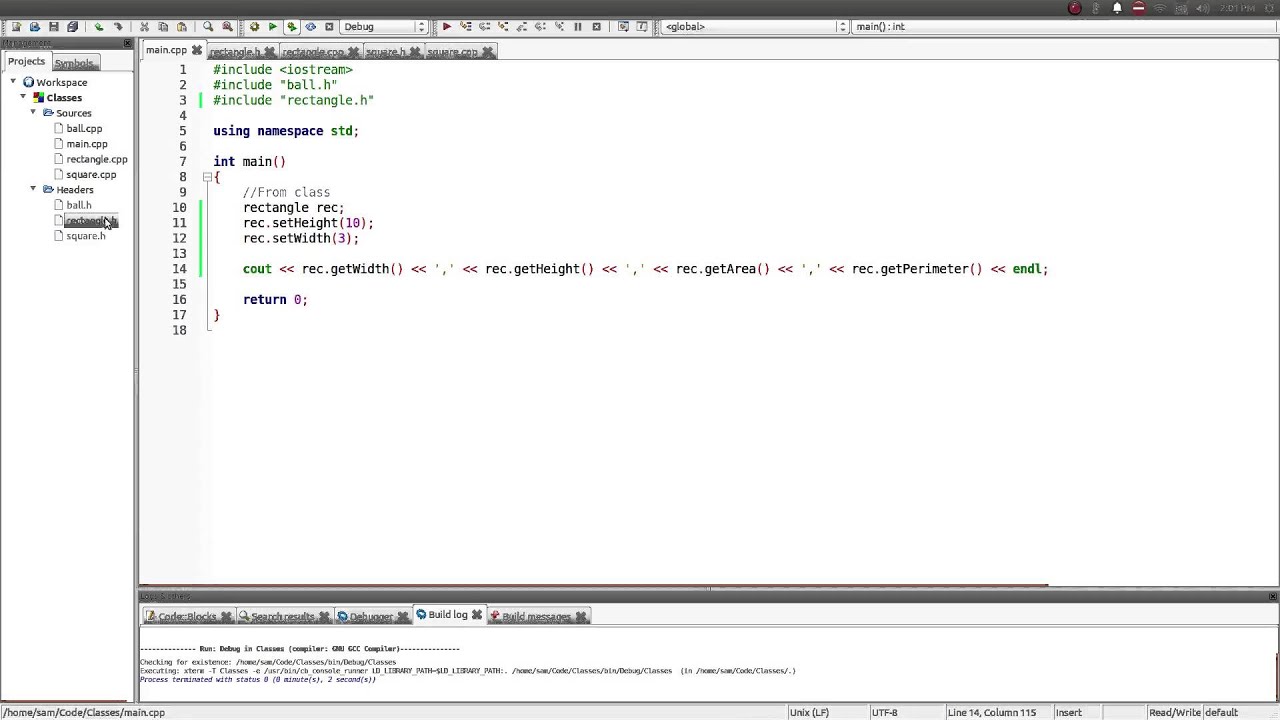Collapse the Classes project node

point(23,98)
